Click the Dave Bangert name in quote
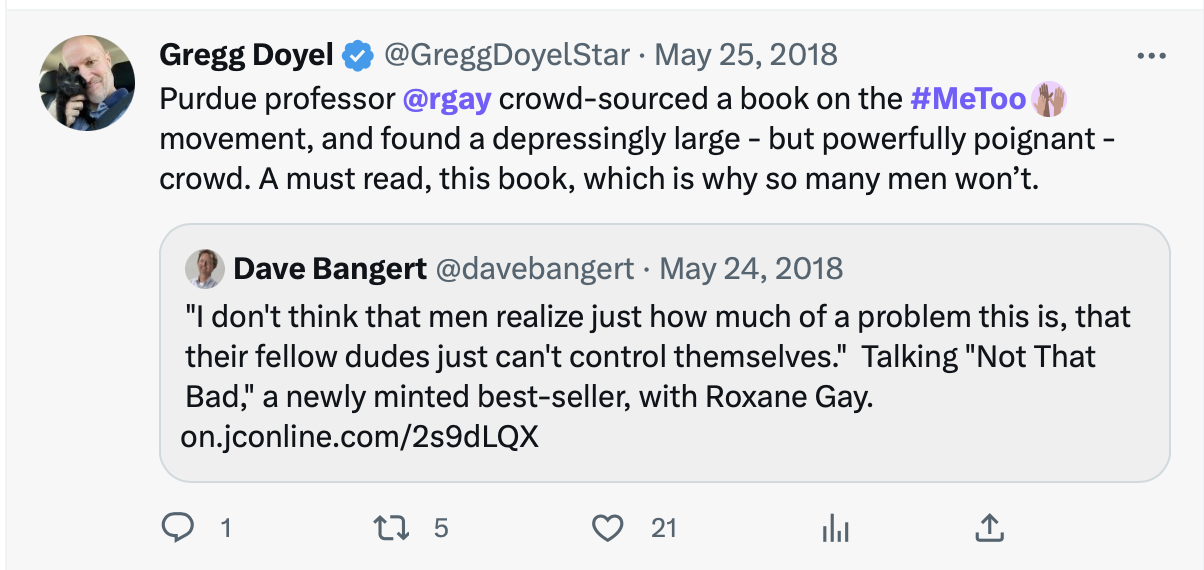Image resolution: width=1204 pixels, height=570 pixels. pyautogui.click(x=331, y=269)
